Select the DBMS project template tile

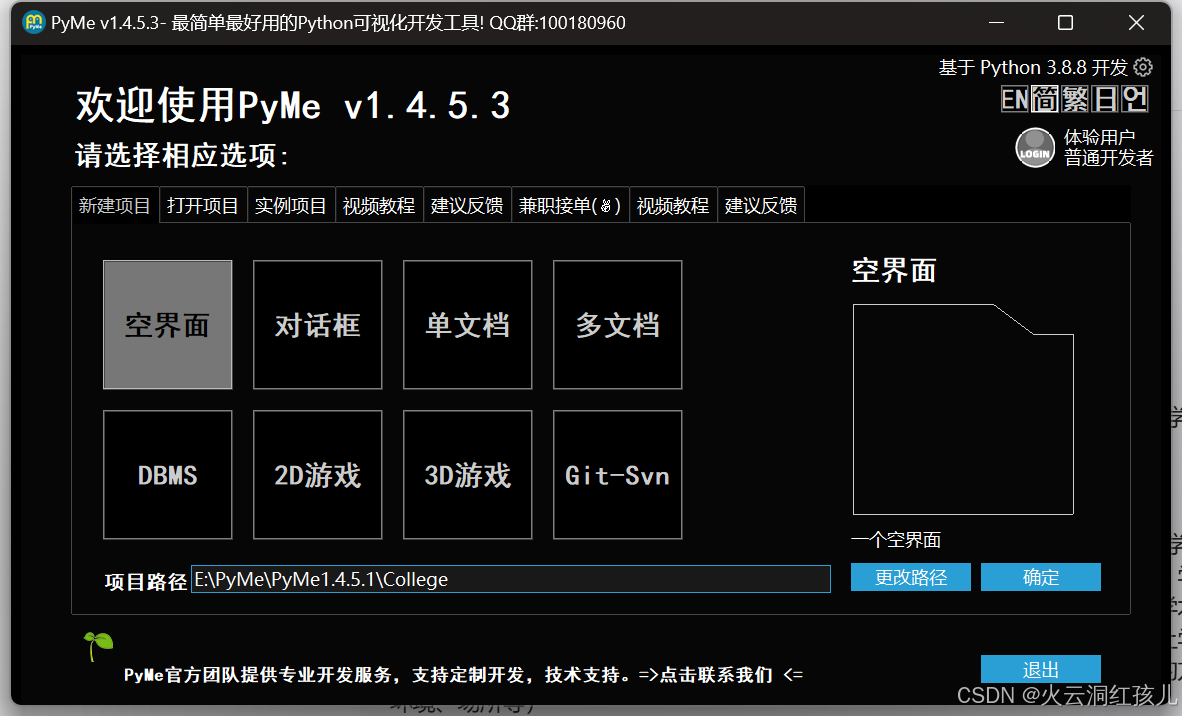167,475
